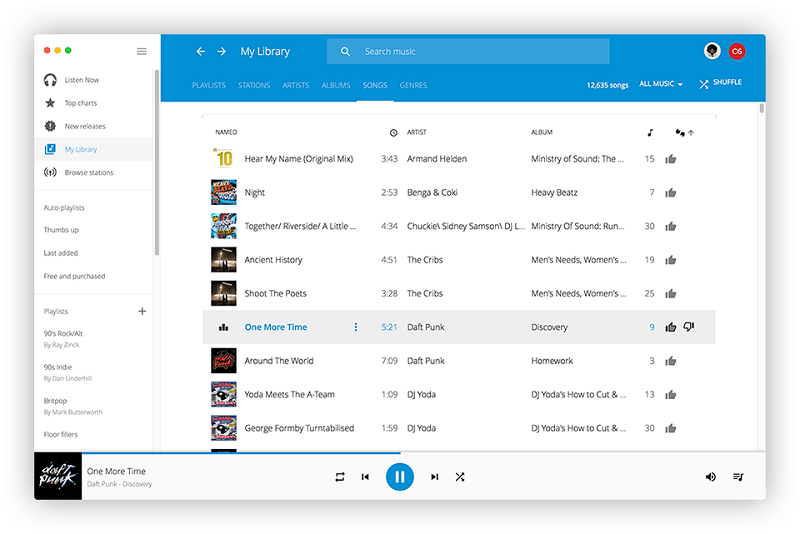Viewport: 800px width, 534px height.
Task: Toggle shuffle in player bar
Action: (x=460, y=477)
